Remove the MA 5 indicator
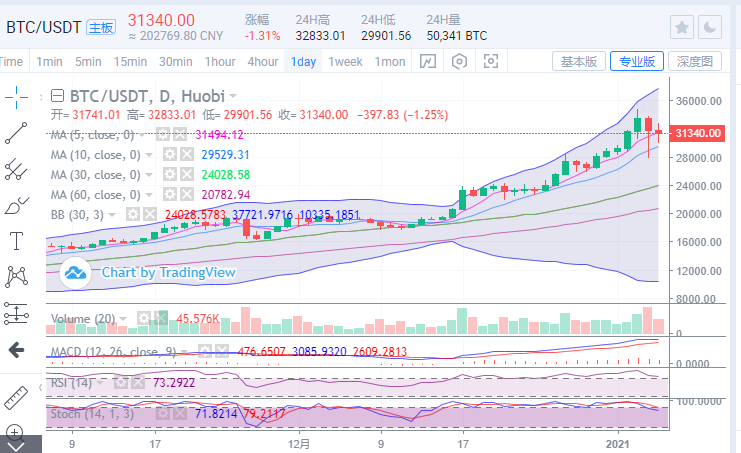The image size is (741, 453). (x=180, y=135)
